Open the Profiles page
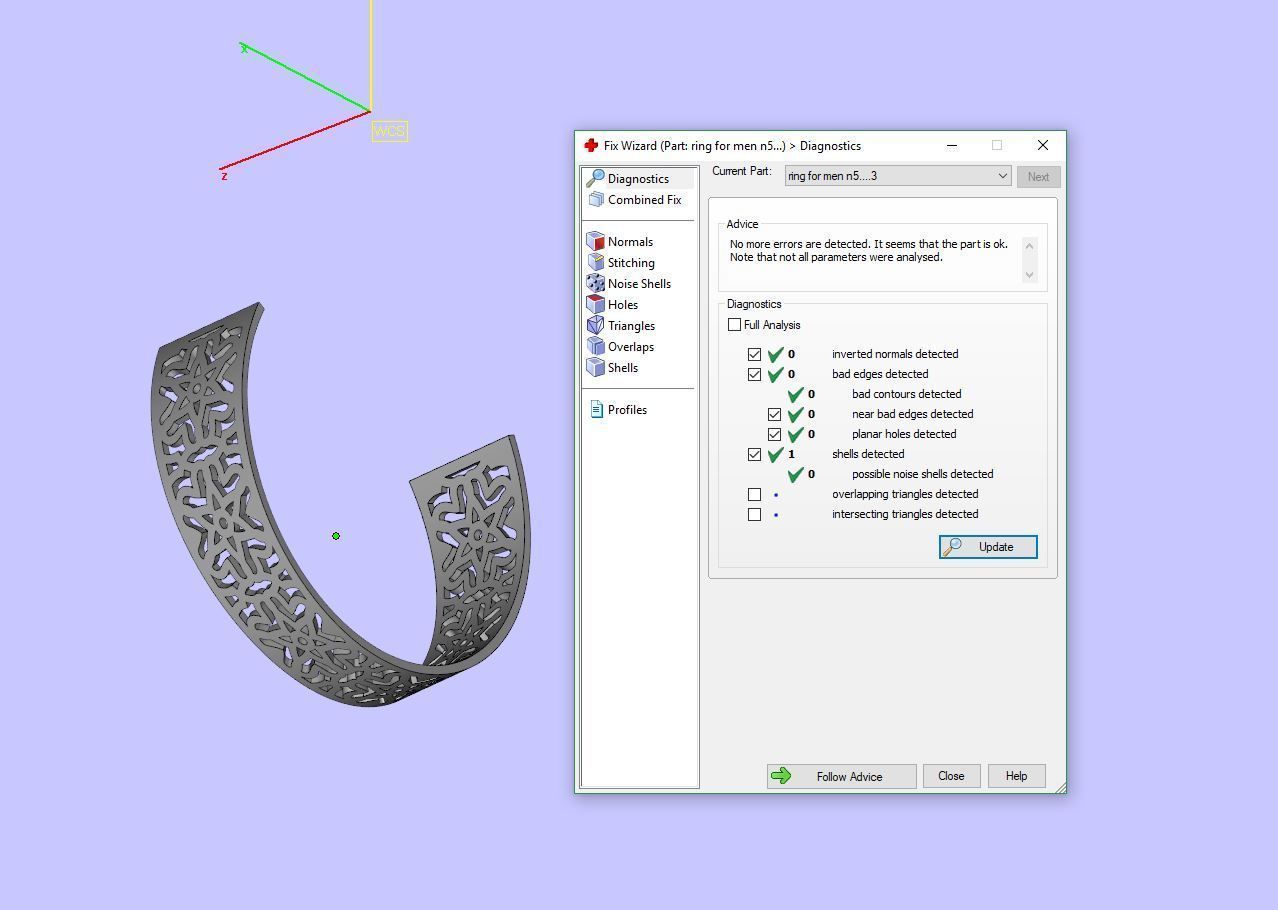 (x=627, y=409)
